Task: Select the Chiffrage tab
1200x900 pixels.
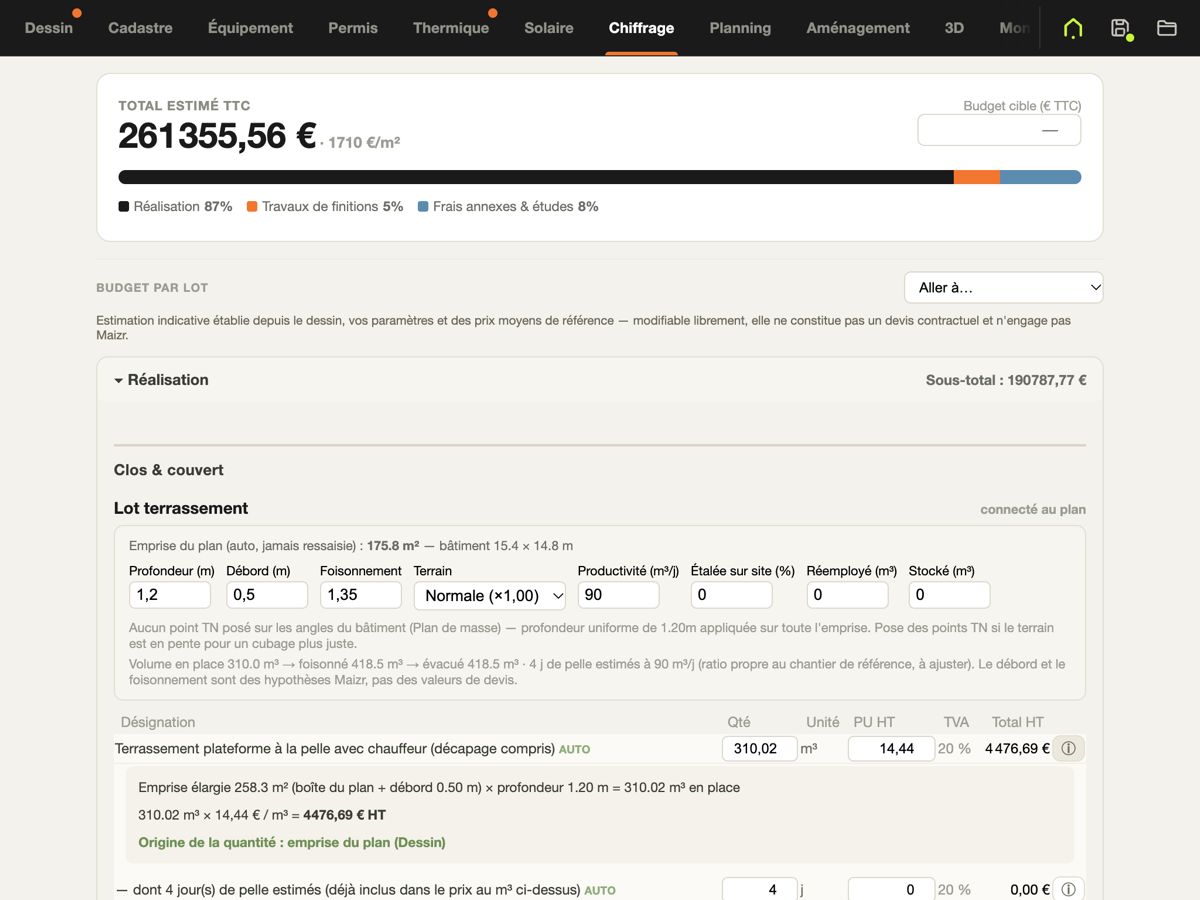Action: pyautogui.click(x=641, y=28)
